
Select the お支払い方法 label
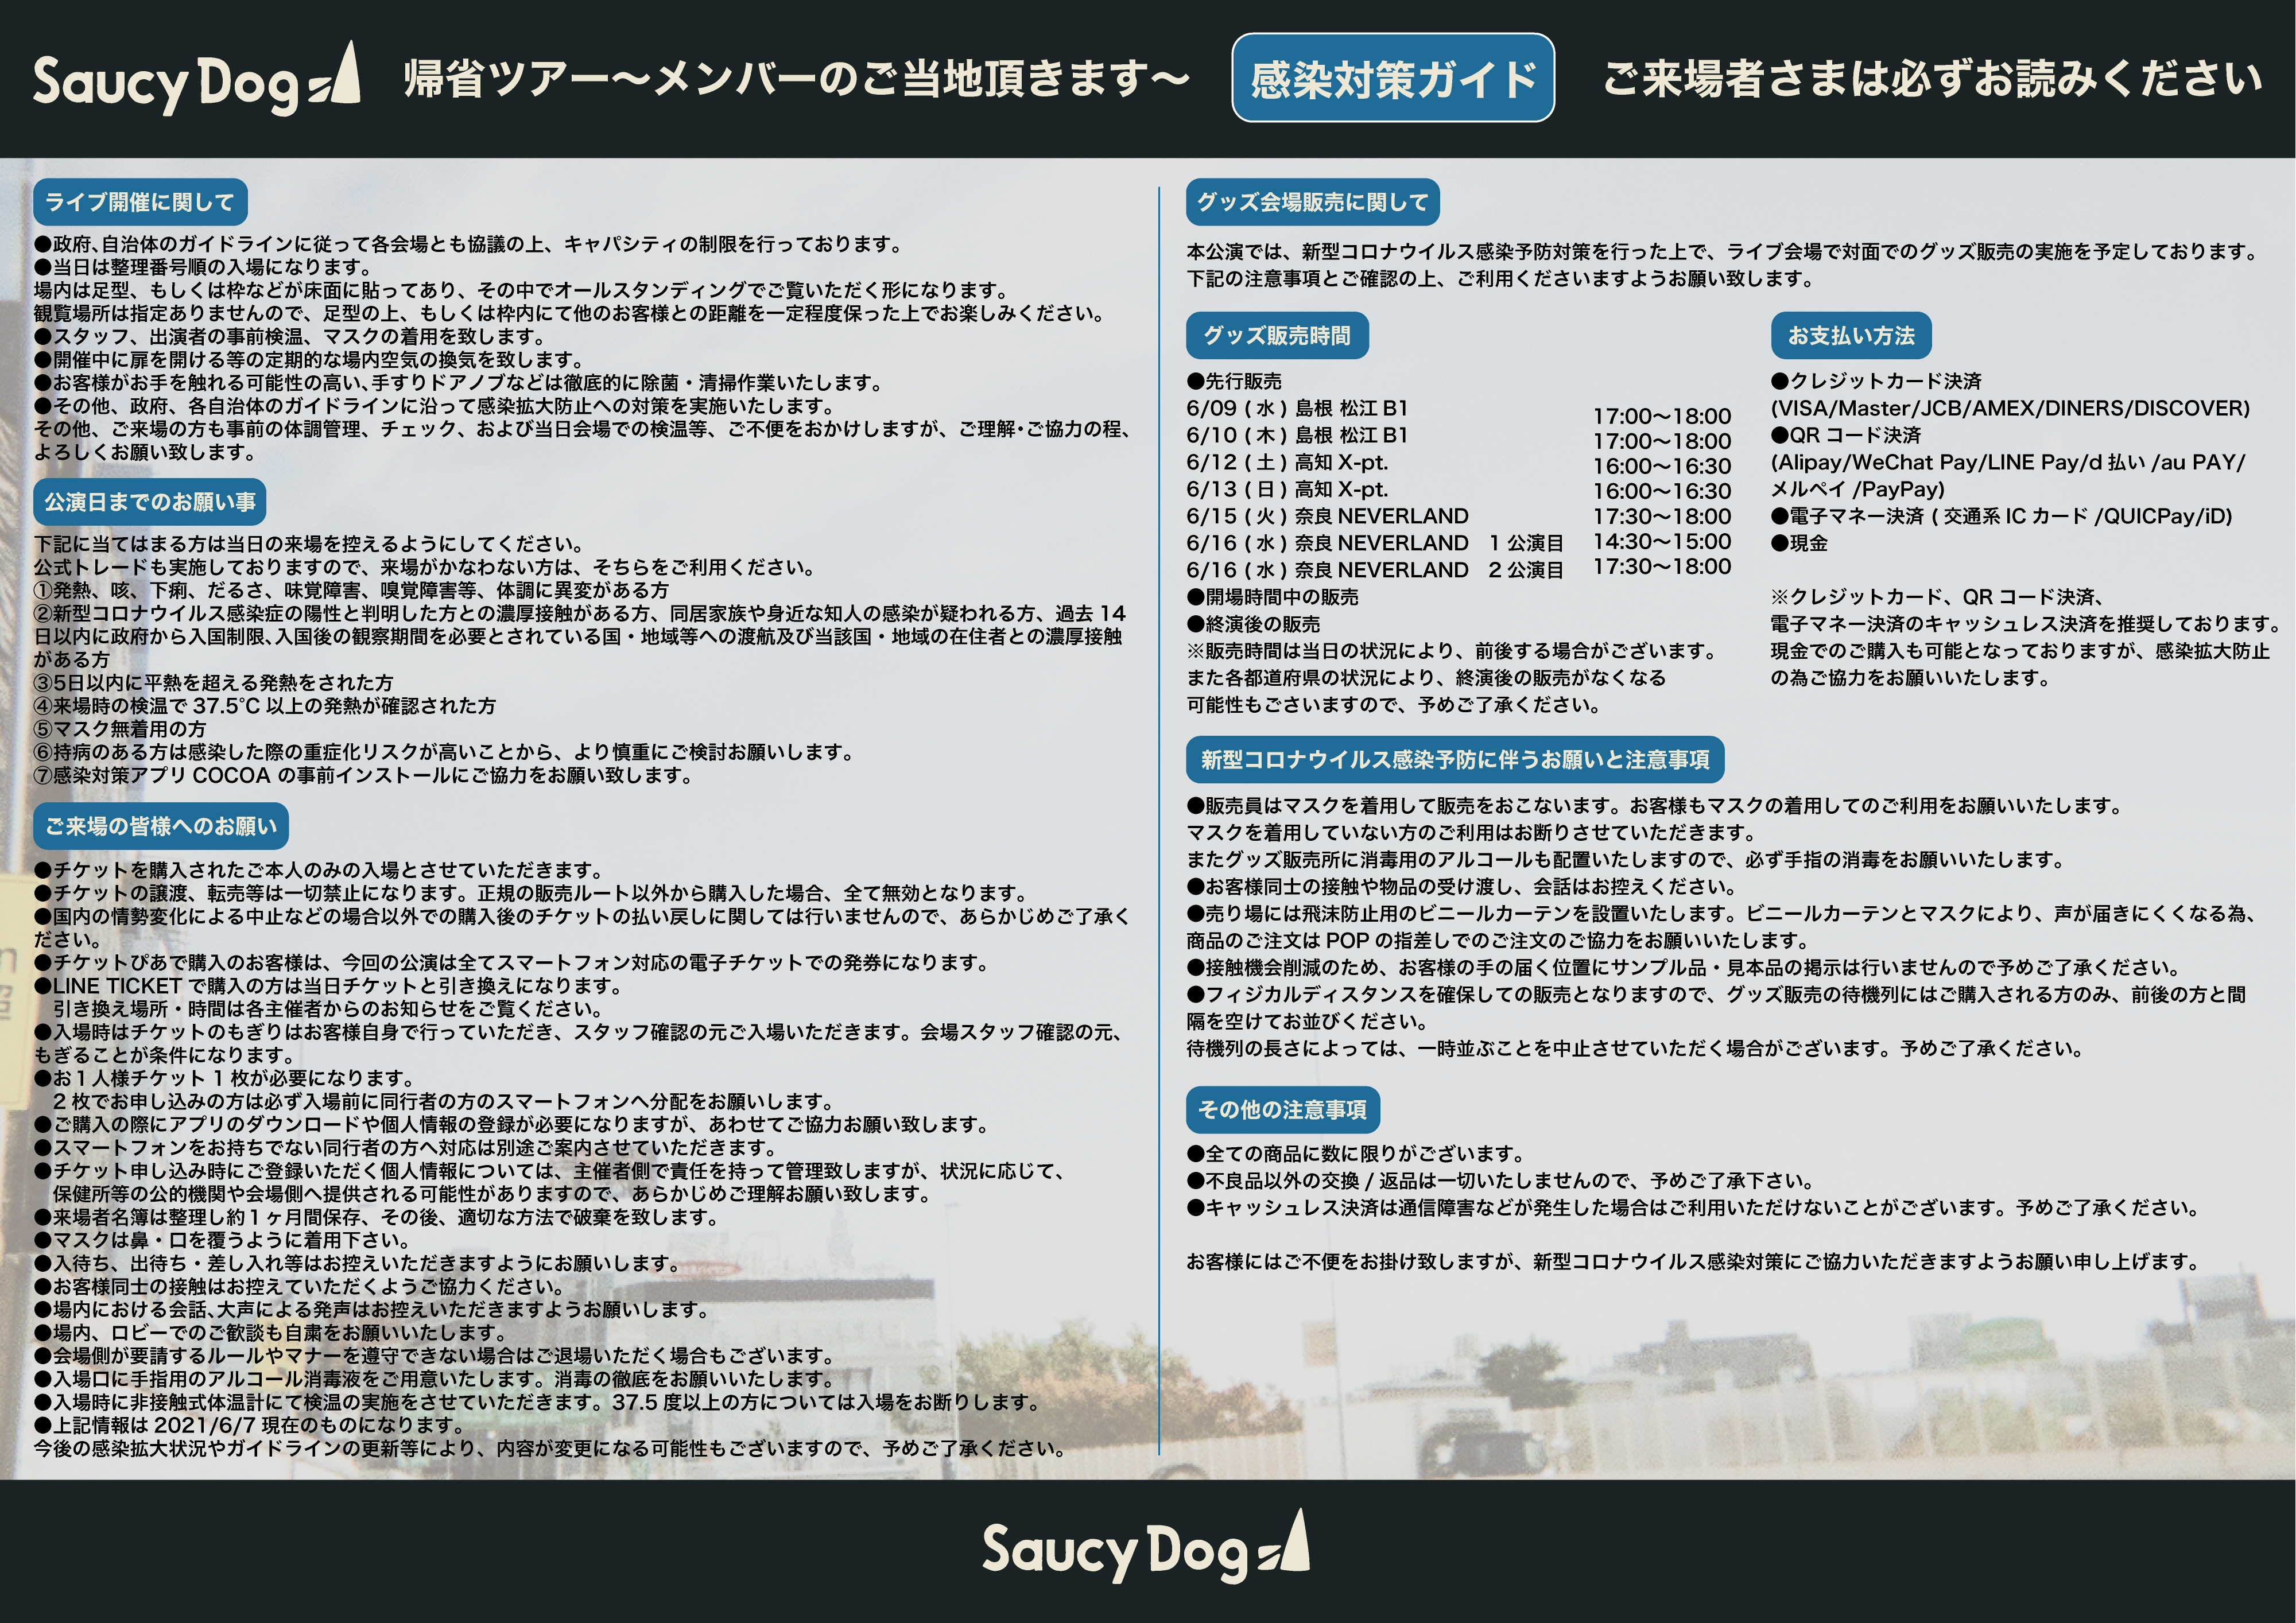pos(1851,335)
